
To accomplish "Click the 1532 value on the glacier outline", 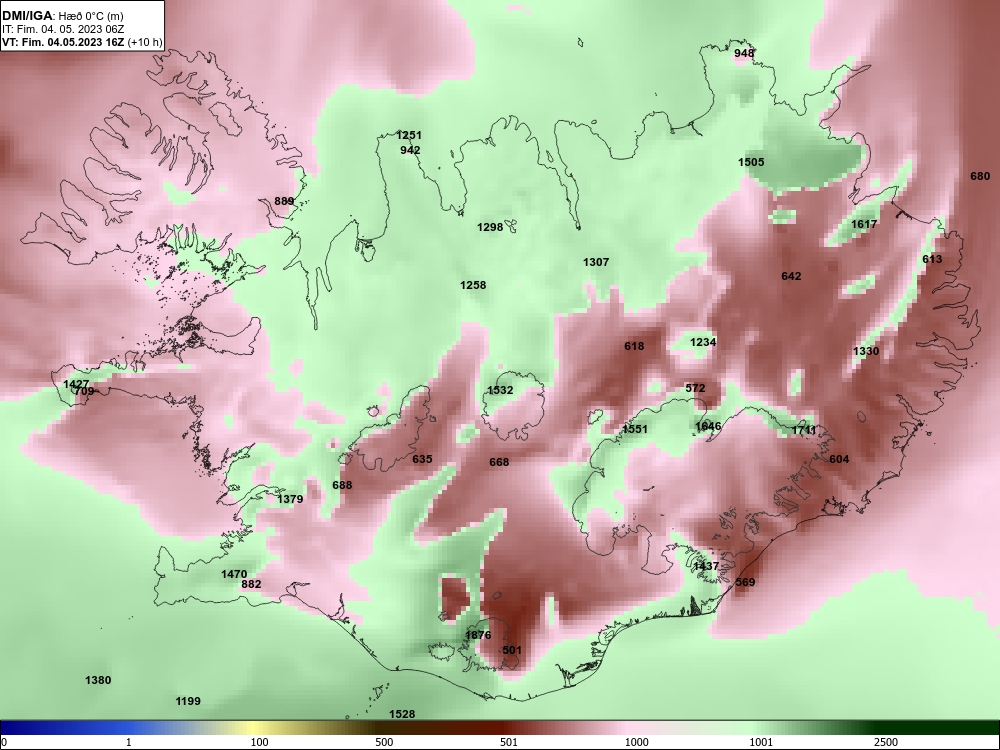I will tap(500, 390).
